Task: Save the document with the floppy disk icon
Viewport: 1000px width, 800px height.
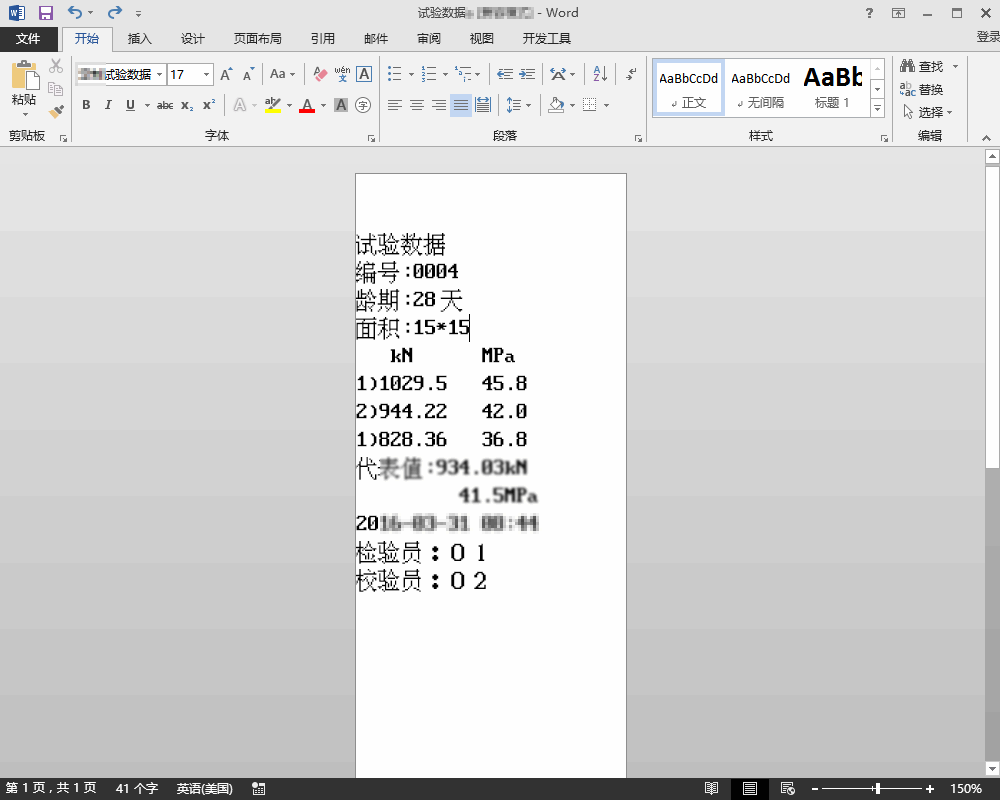Action: pyautogui.click(x=46, y=13)
